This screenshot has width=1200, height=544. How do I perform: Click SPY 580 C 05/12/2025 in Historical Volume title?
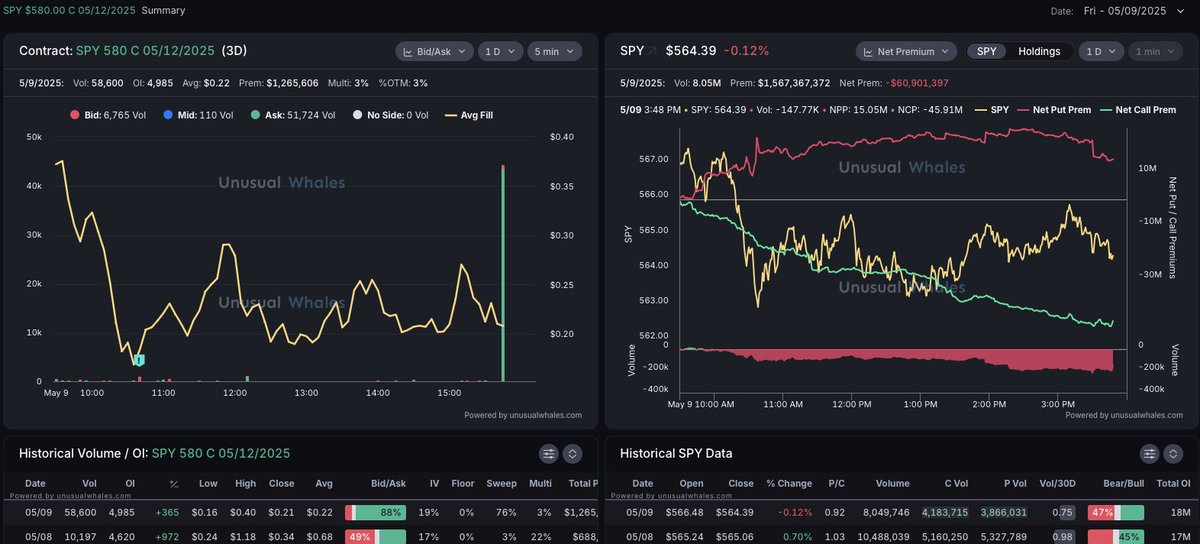coord(221,453)
